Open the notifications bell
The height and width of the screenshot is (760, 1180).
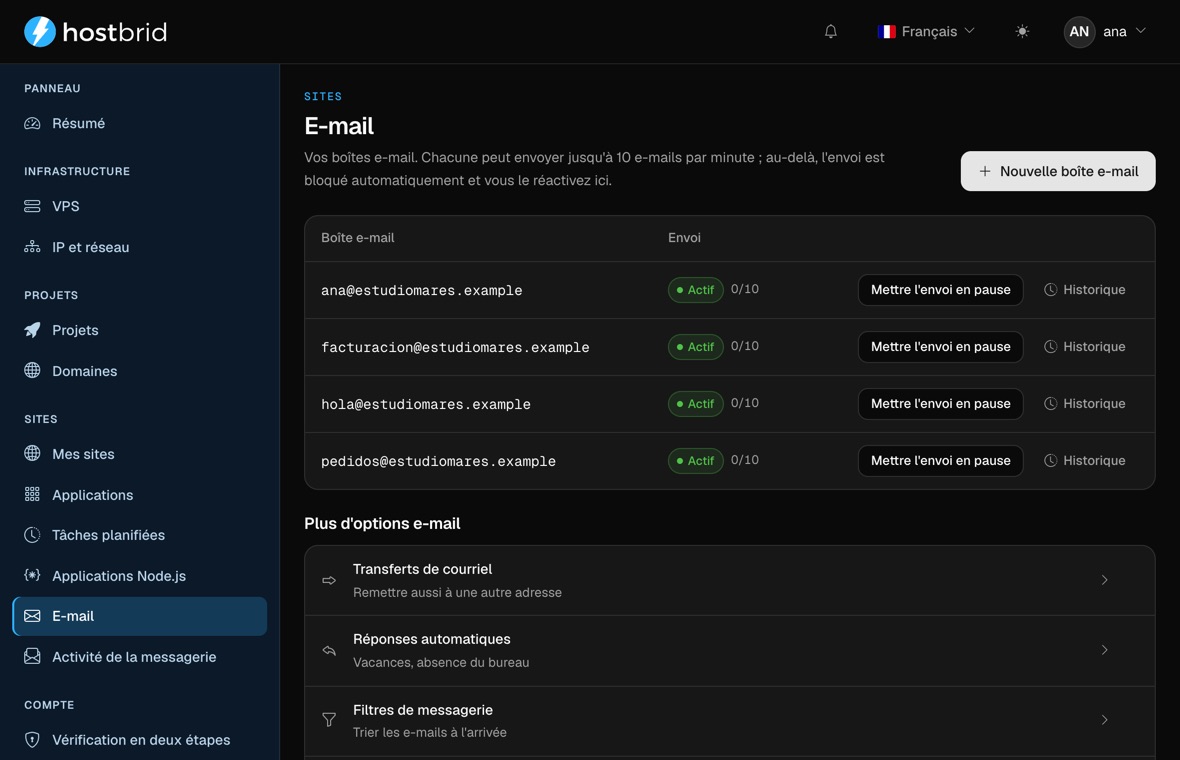pyautogui.click(x=831, y=32)
